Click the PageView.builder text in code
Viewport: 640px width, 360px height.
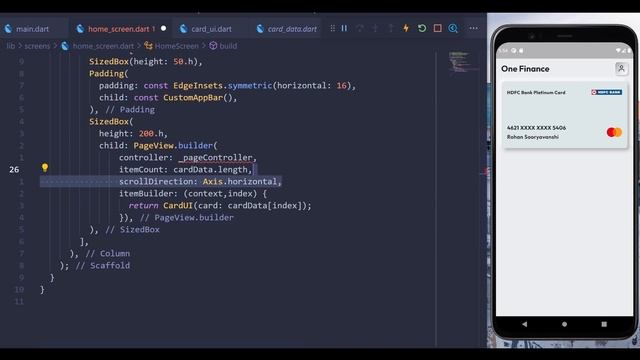173,146
